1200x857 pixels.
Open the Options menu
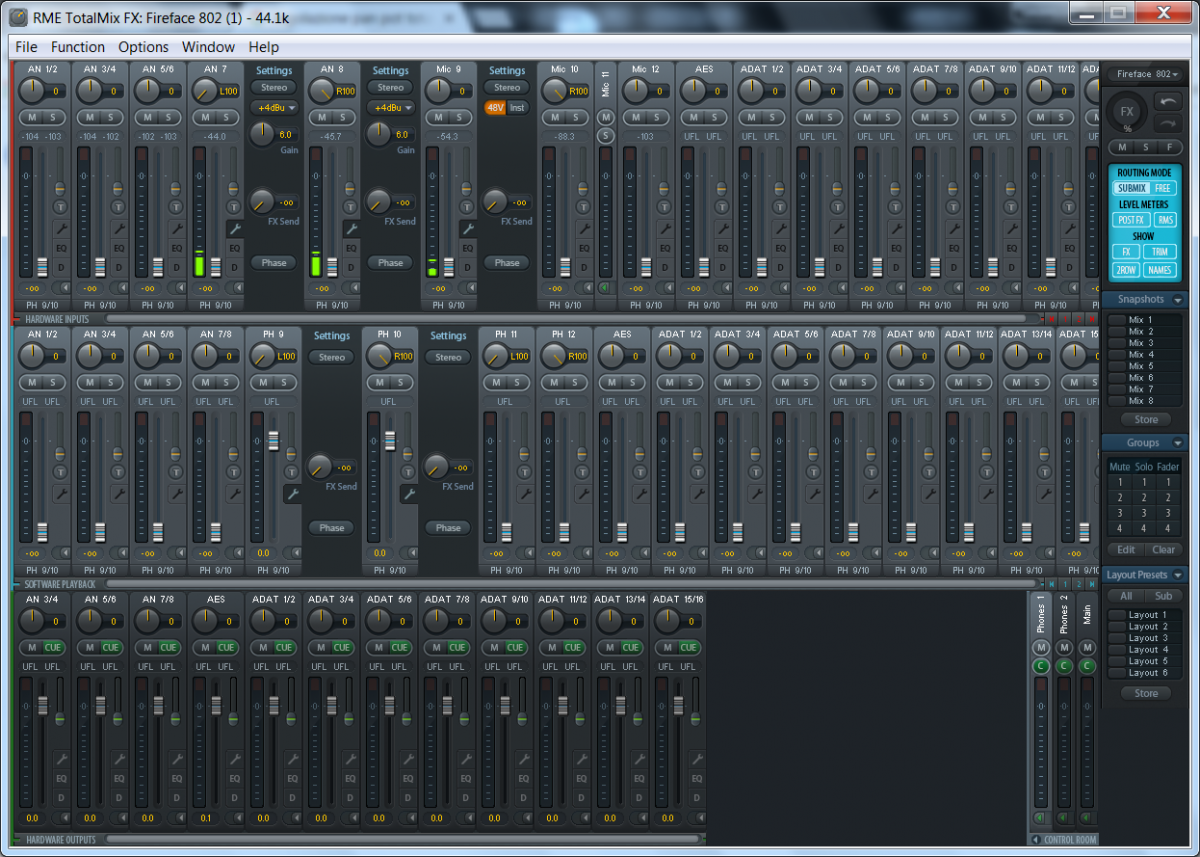point(143,47)
